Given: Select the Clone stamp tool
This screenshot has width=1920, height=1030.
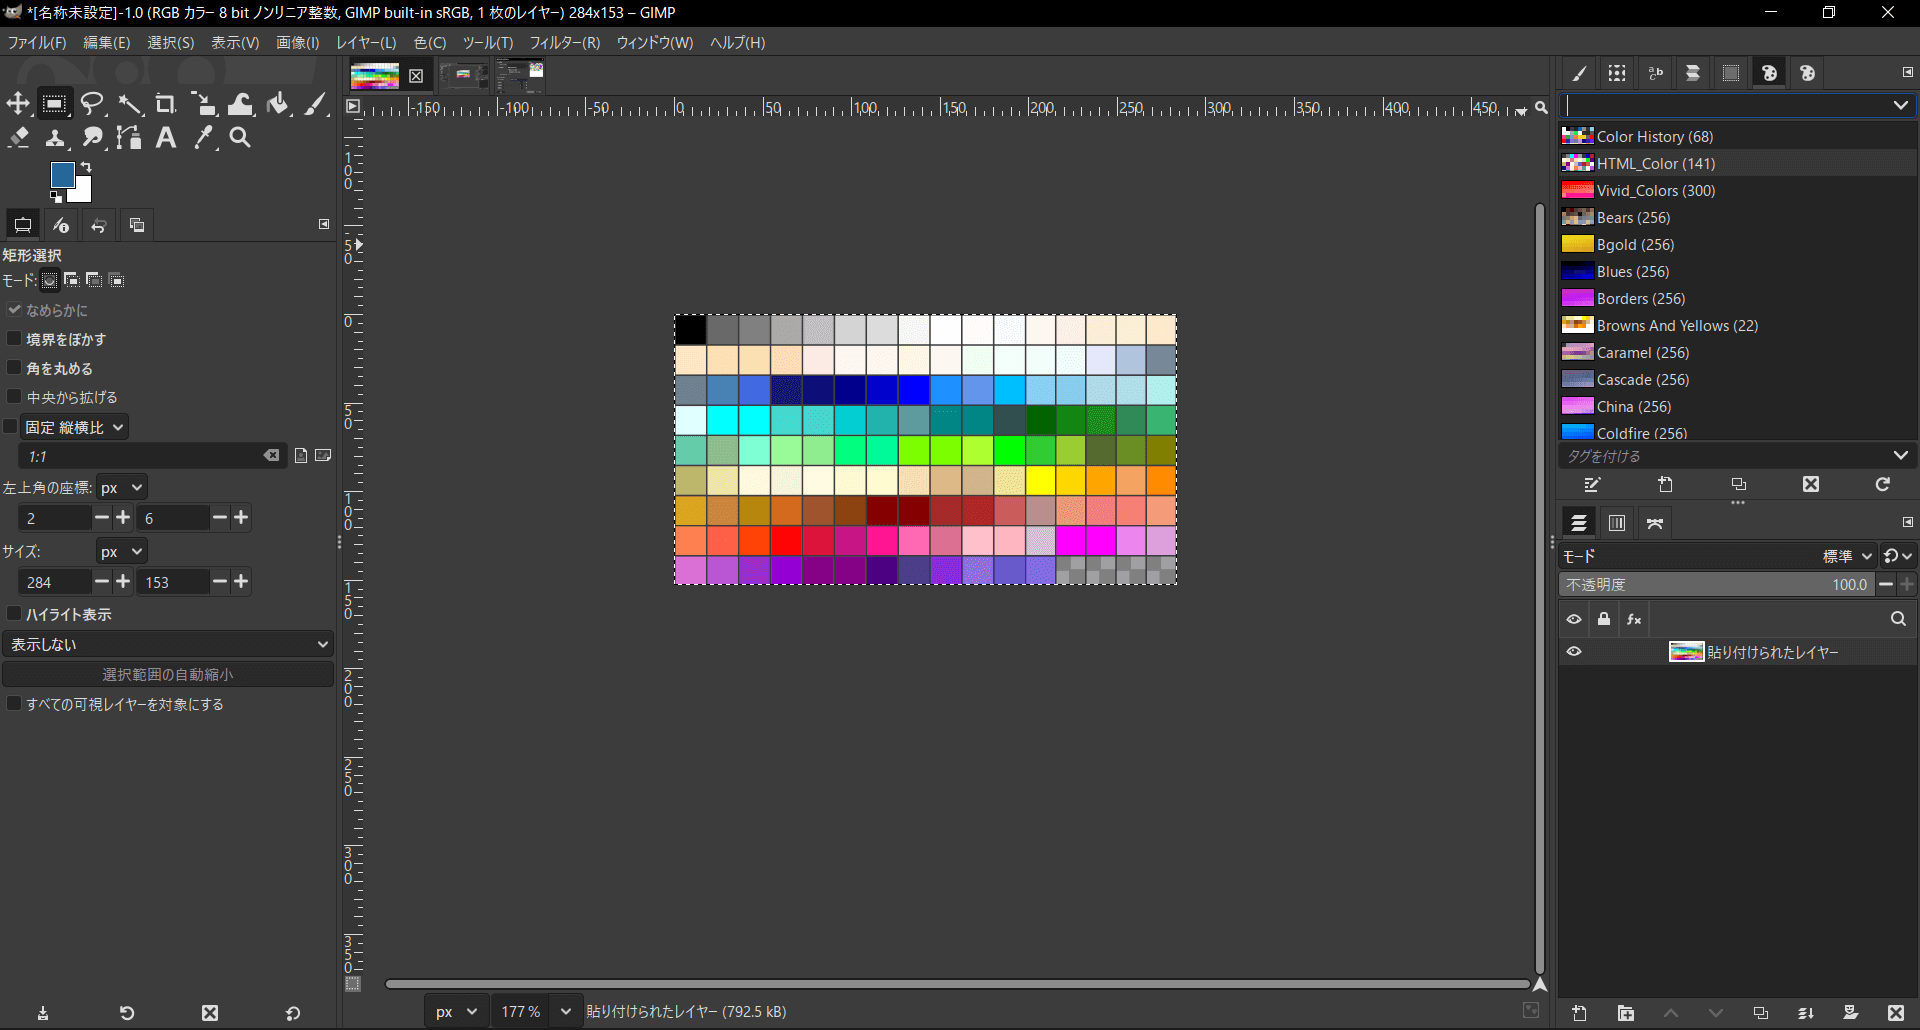Looking at the screenshot, I should (x=55, y=138).
